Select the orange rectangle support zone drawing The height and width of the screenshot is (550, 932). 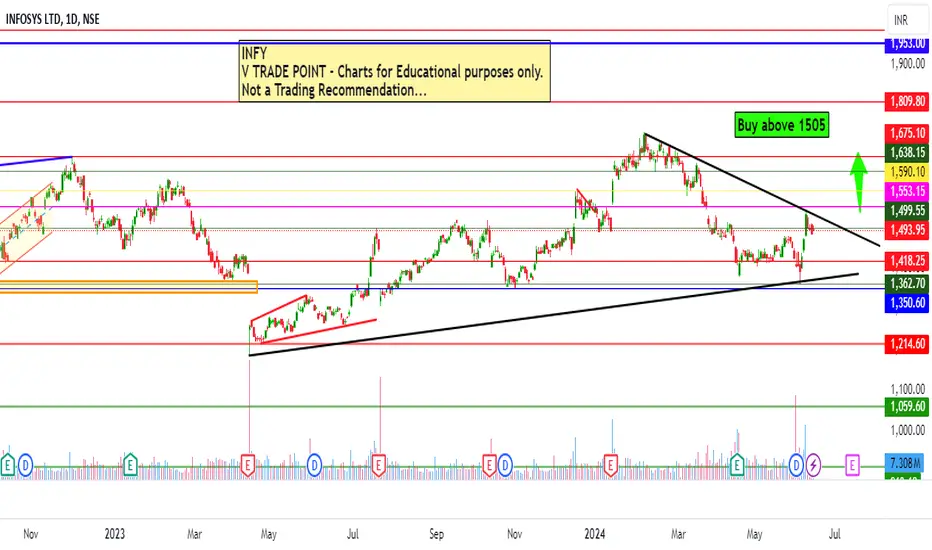pos(128,287)
